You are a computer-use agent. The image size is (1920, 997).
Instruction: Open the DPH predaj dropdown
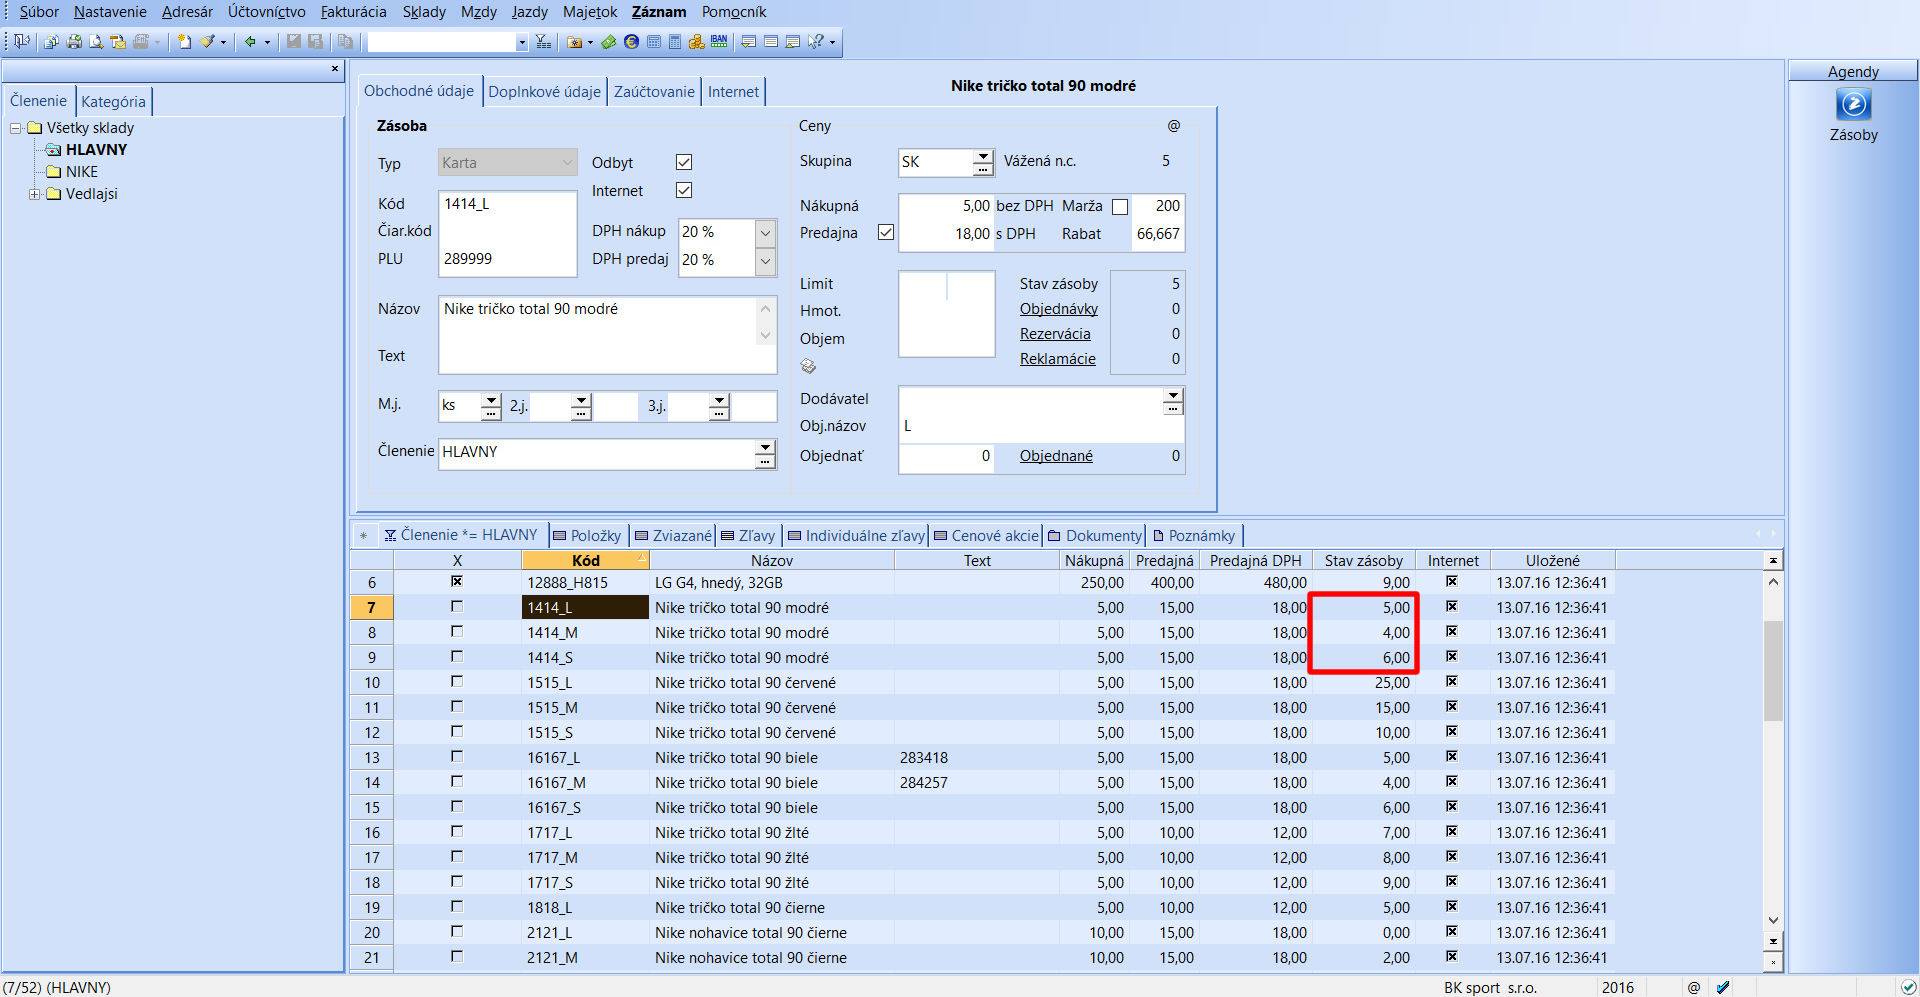(x=765, y=260)
